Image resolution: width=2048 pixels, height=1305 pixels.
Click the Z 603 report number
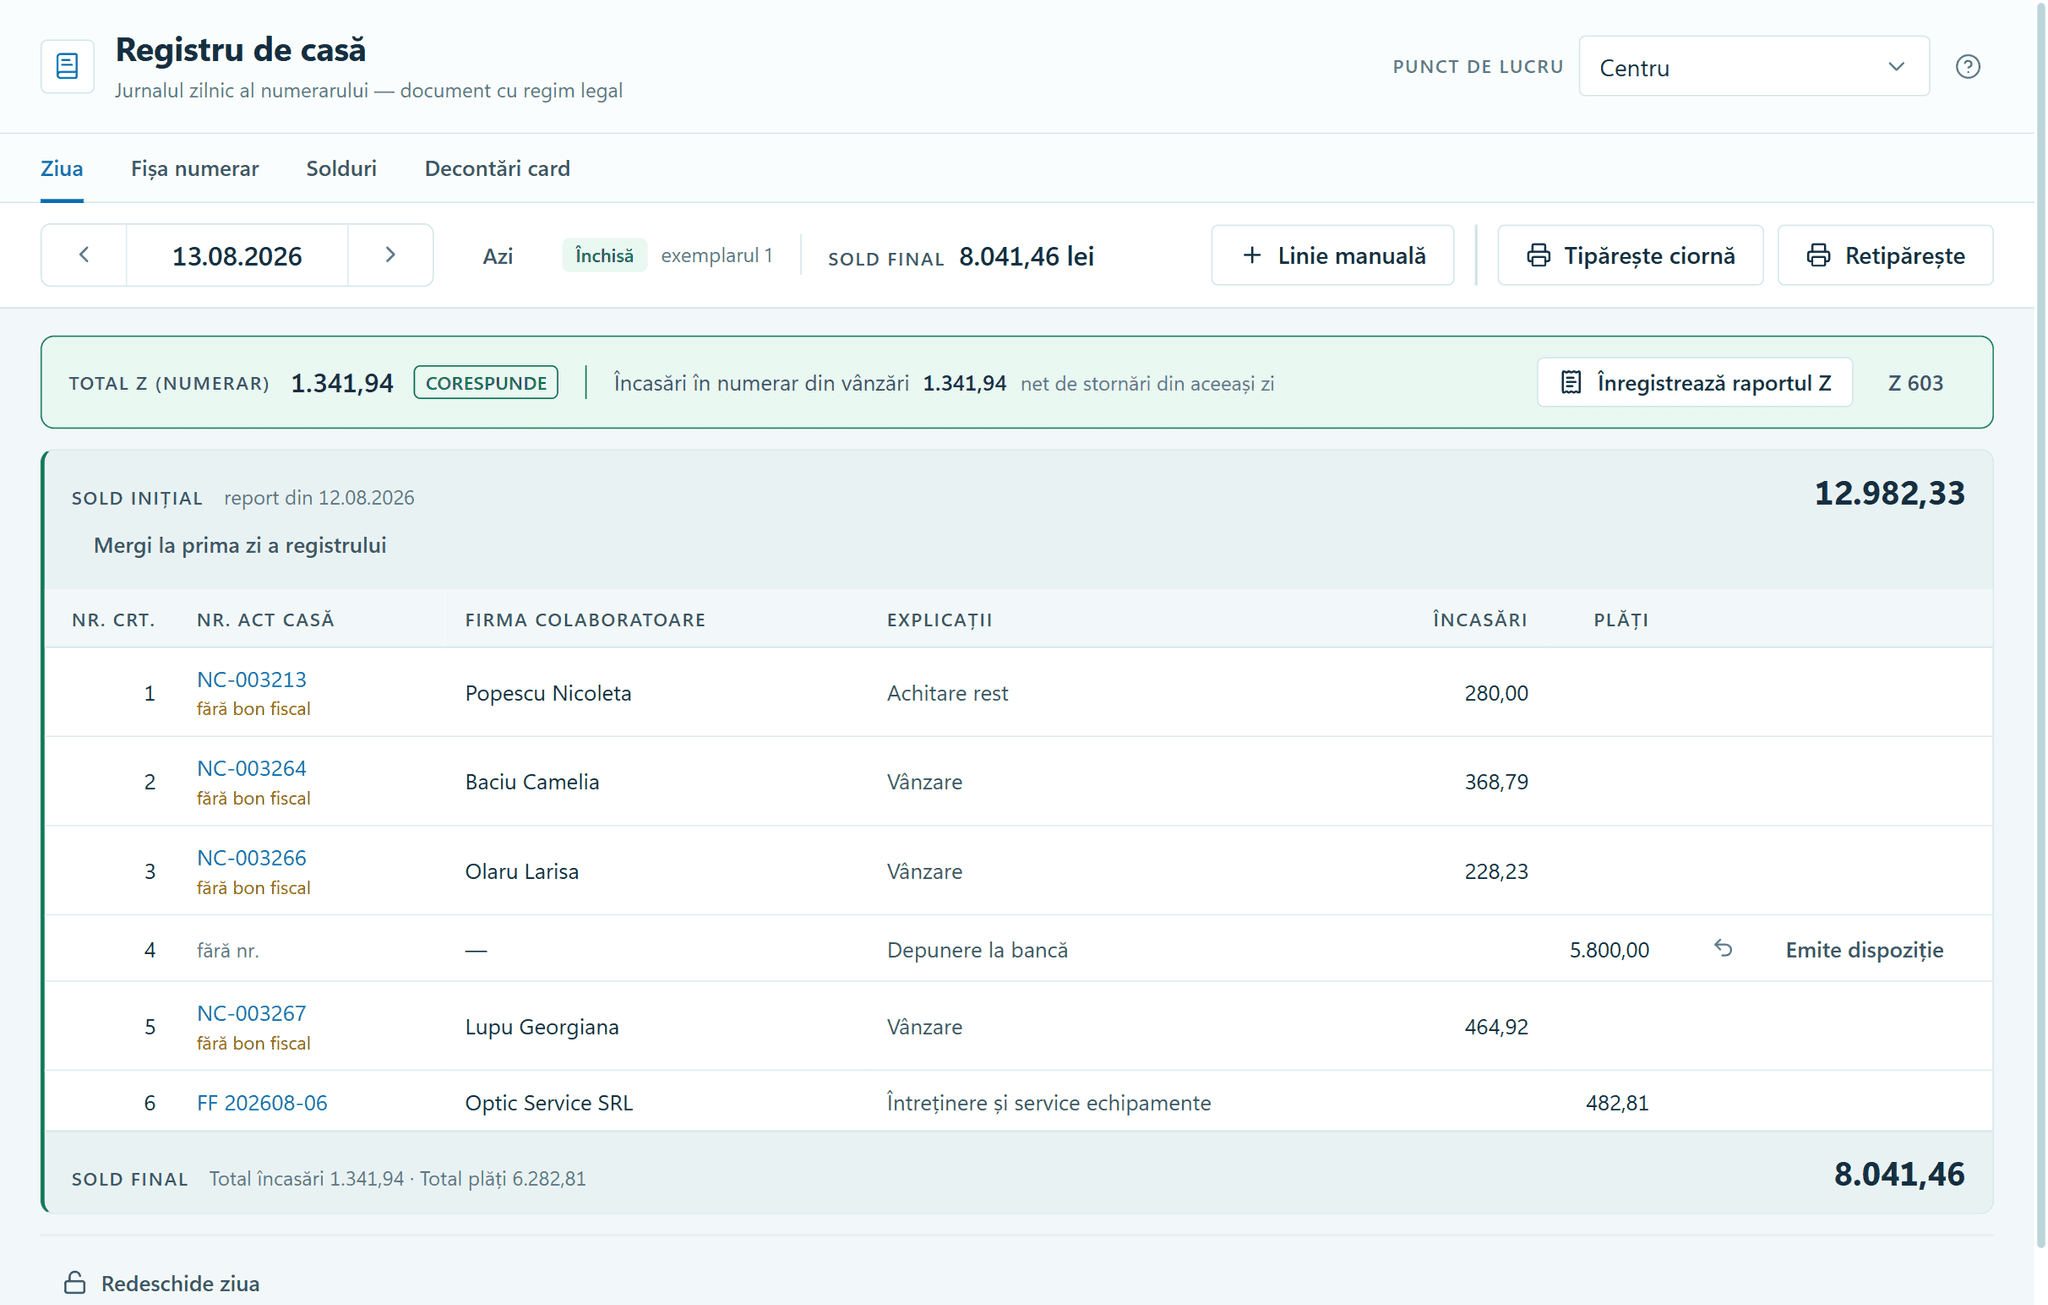click(1915, 383)
